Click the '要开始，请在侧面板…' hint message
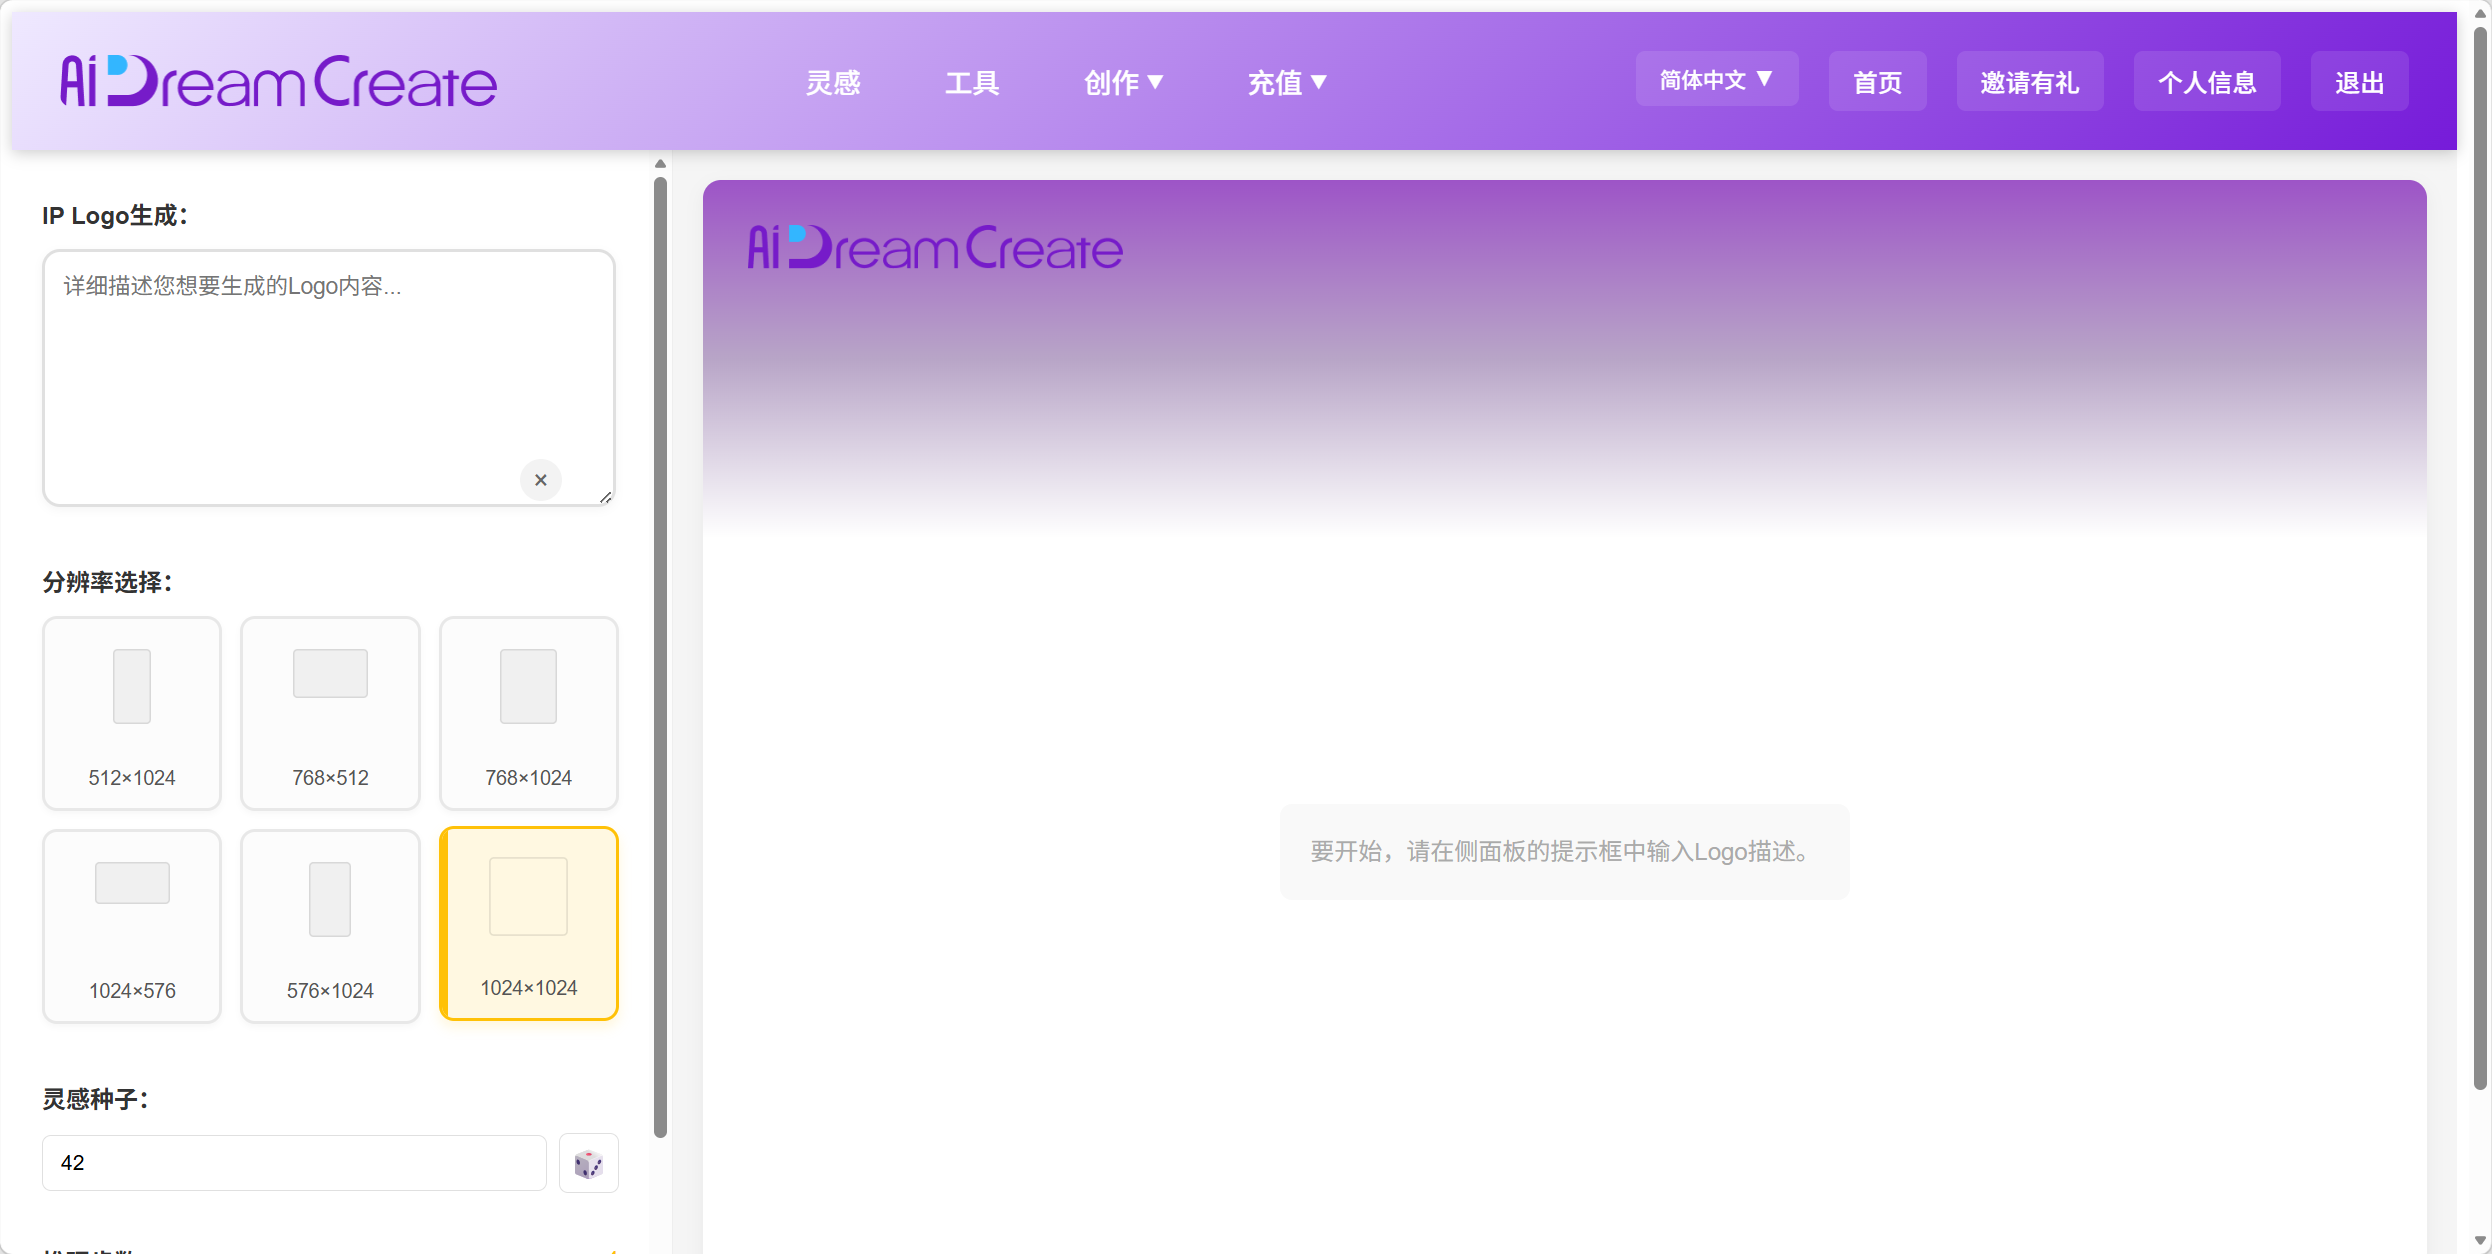Screen dimensions: 2492x1254 [1564, 852]
